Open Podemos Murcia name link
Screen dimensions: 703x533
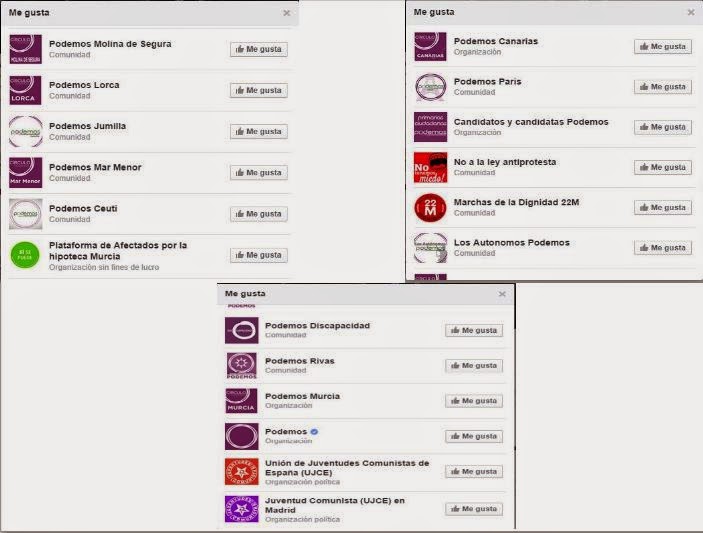click(x=302, y=397)
